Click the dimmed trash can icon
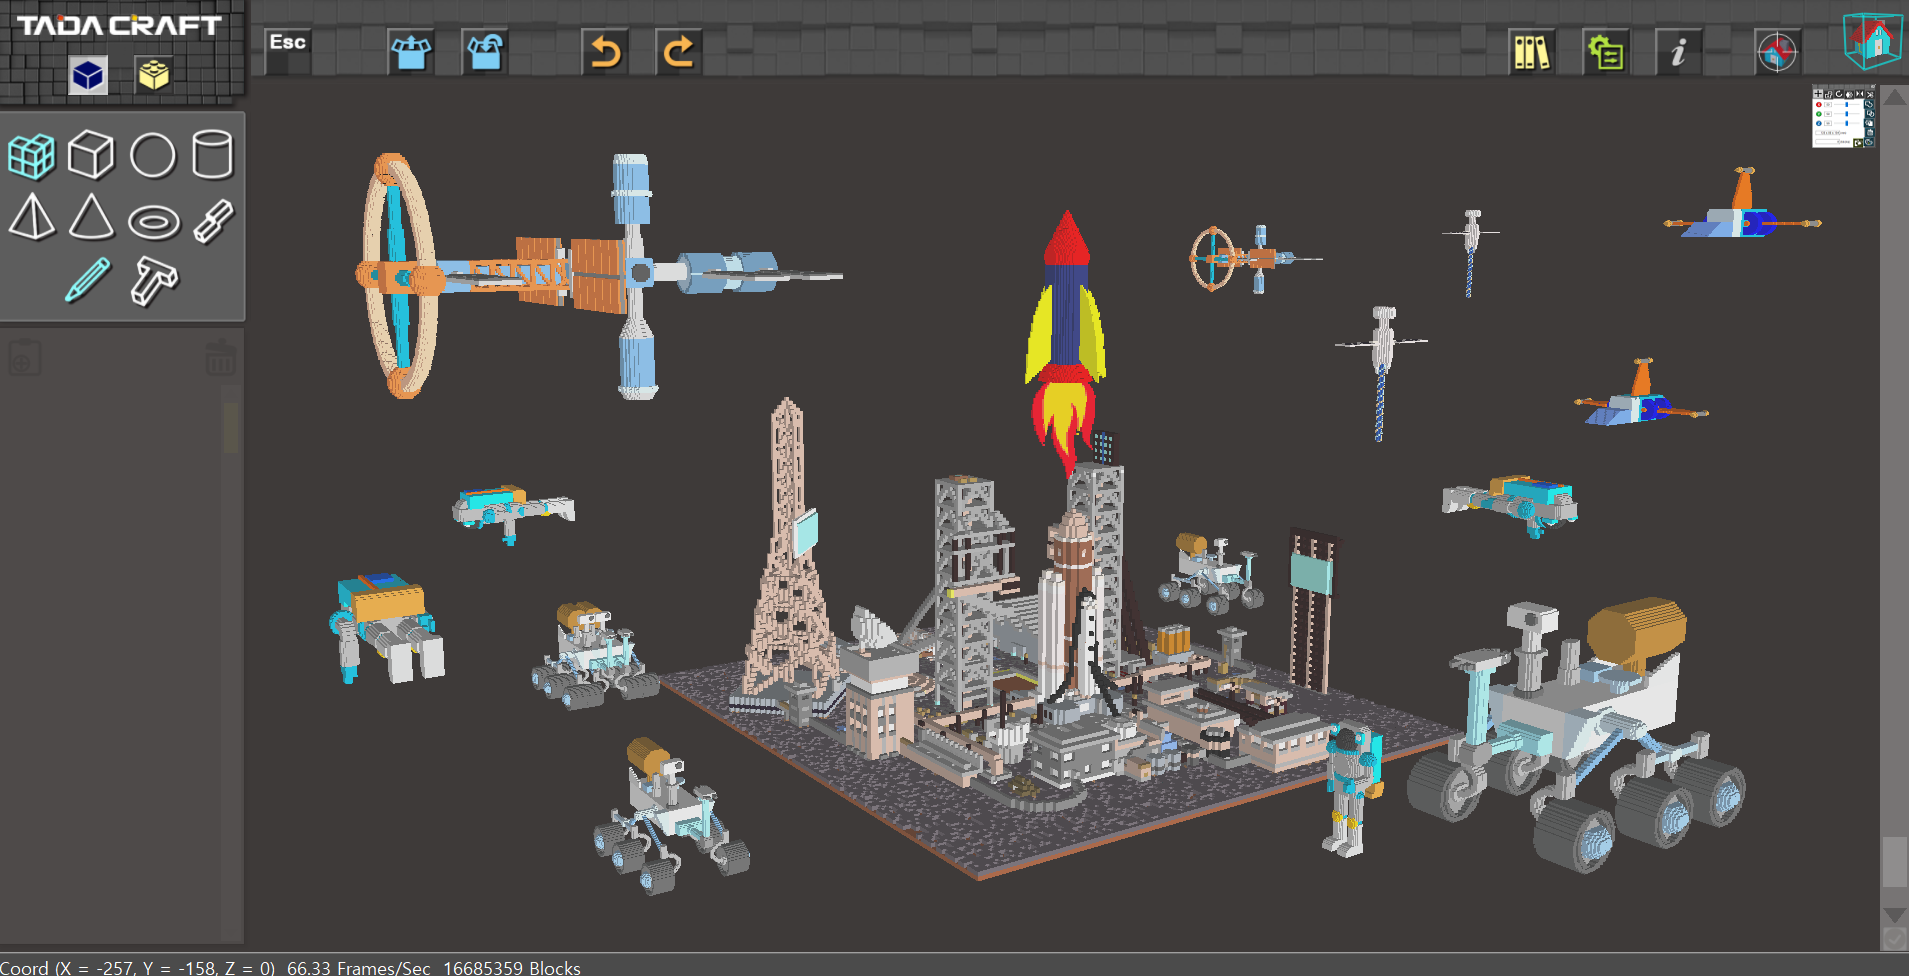This screenshot has width=1909, height=976. (220, 357)
